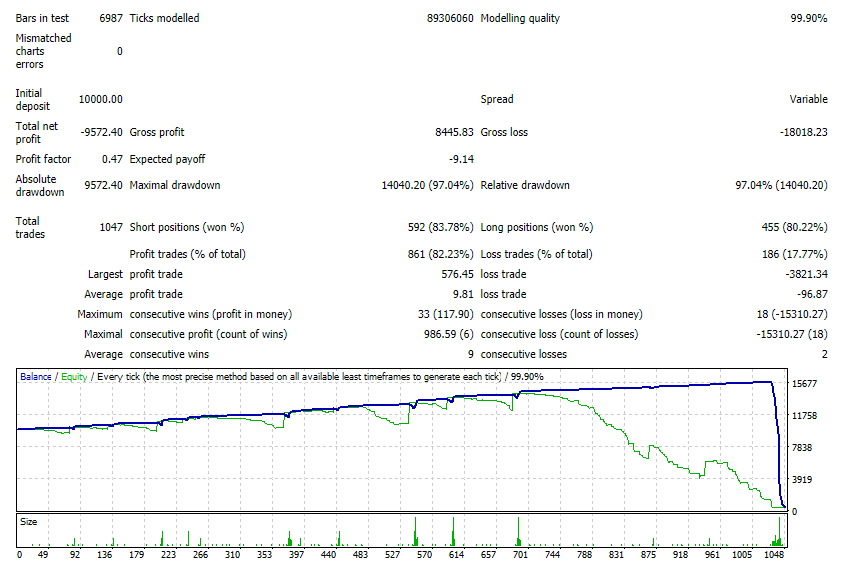Click the Mismatched charts errors label
844x562 pixels.
click(43, 51)
